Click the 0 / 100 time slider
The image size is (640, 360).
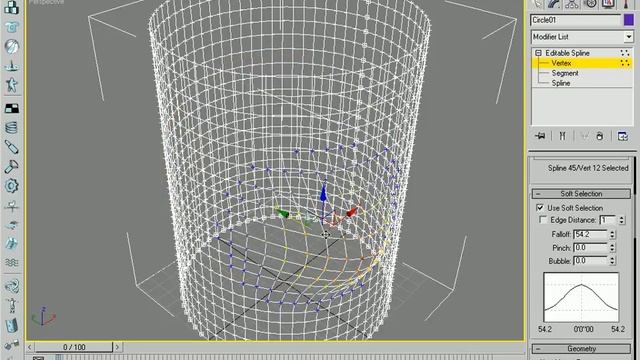pyautogui.click(x=74, y=347)
